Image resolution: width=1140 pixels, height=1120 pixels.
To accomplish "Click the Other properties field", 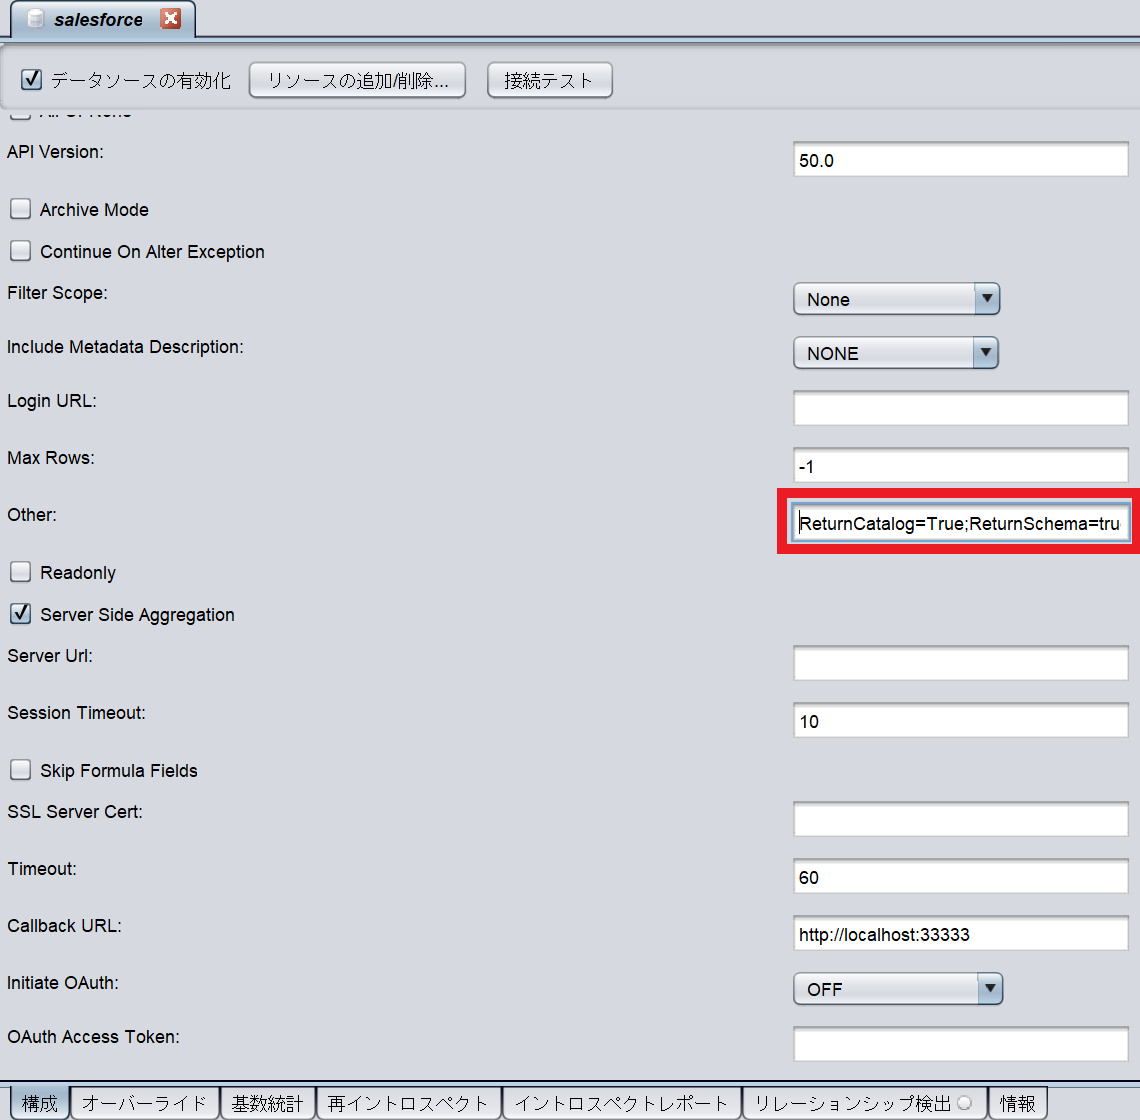I will (x=960, y=523).
